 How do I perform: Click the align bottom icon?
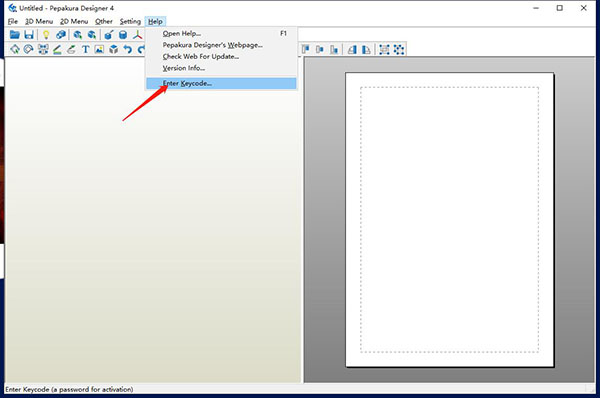[334, 49]
